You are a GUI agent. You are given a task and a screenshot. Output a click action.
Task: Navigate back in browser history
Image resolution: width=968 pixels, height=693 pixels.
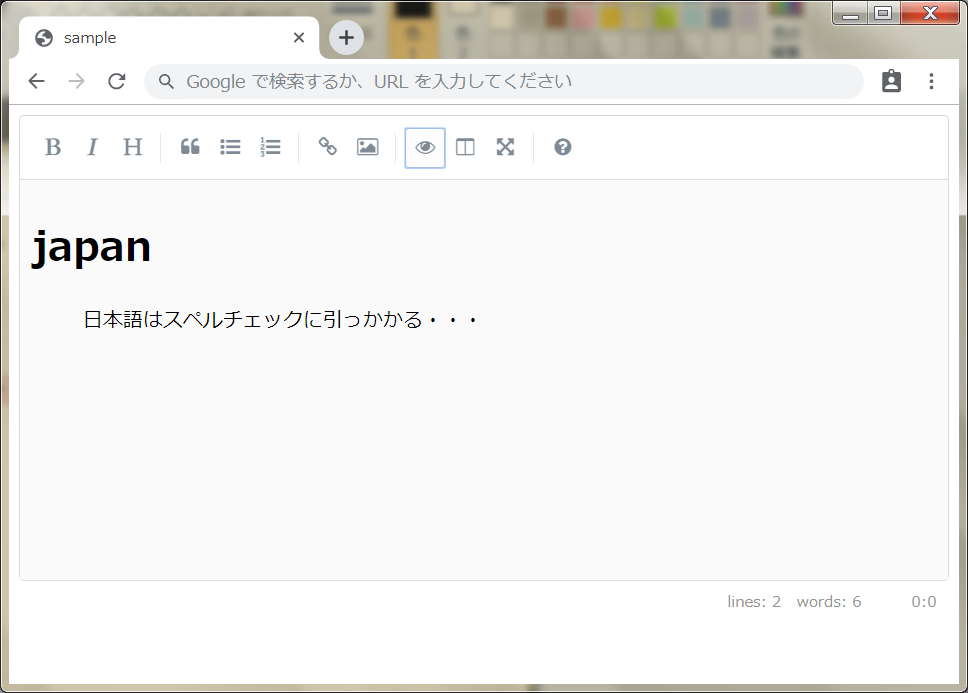36,81
